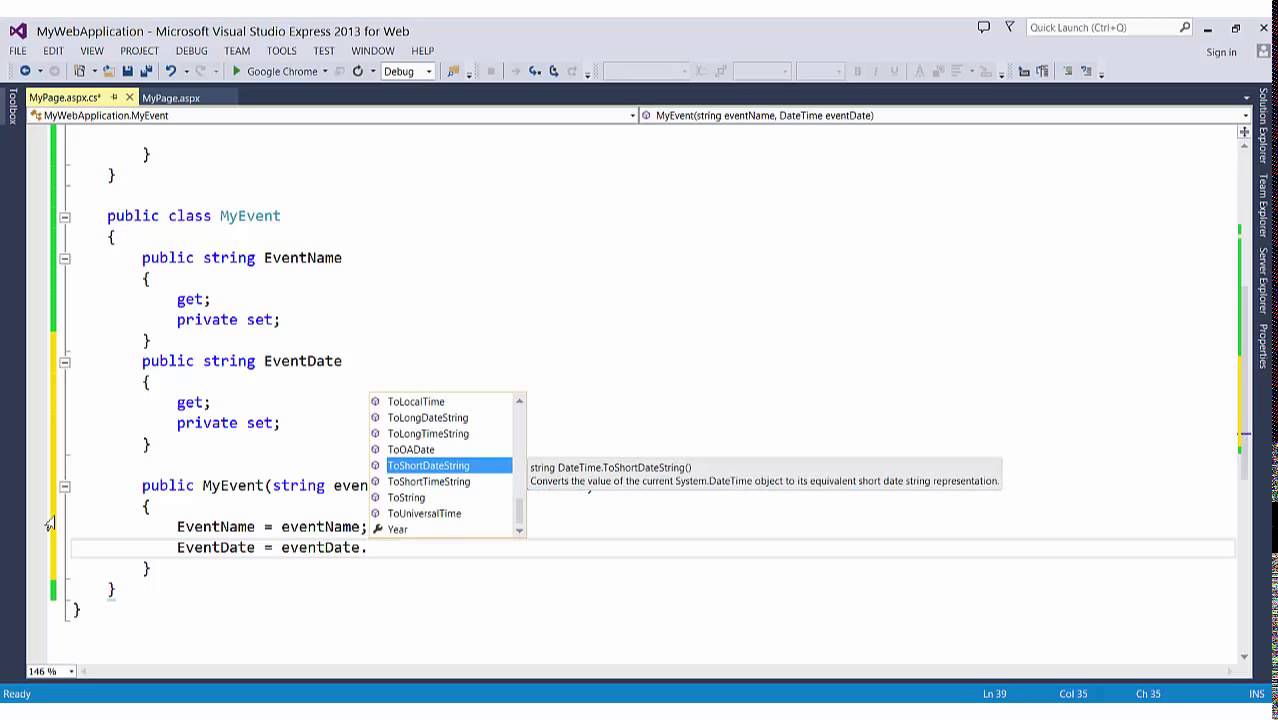The width and height of the screenshot is (1278, 720).
Task: Open the Google Chrome browser dropdown arrow
Action: pyautogui.click(x=325, y=71)
